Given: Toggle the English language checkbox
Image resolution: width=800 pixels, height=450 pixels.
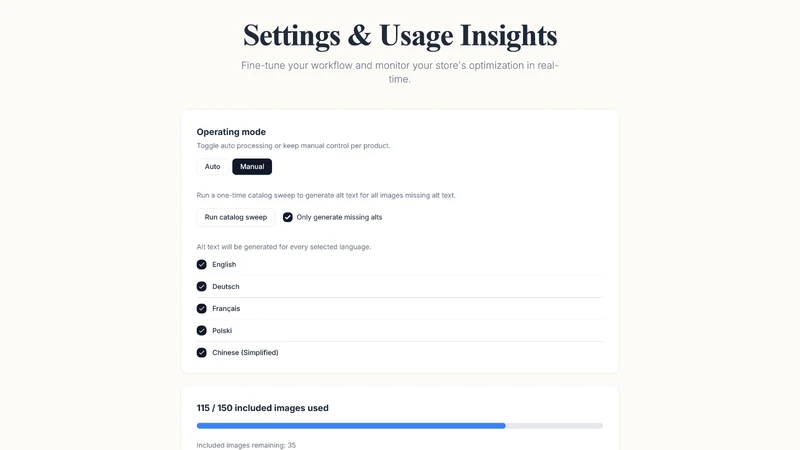Looking at the screenshot, I should (x=202, y=264).
